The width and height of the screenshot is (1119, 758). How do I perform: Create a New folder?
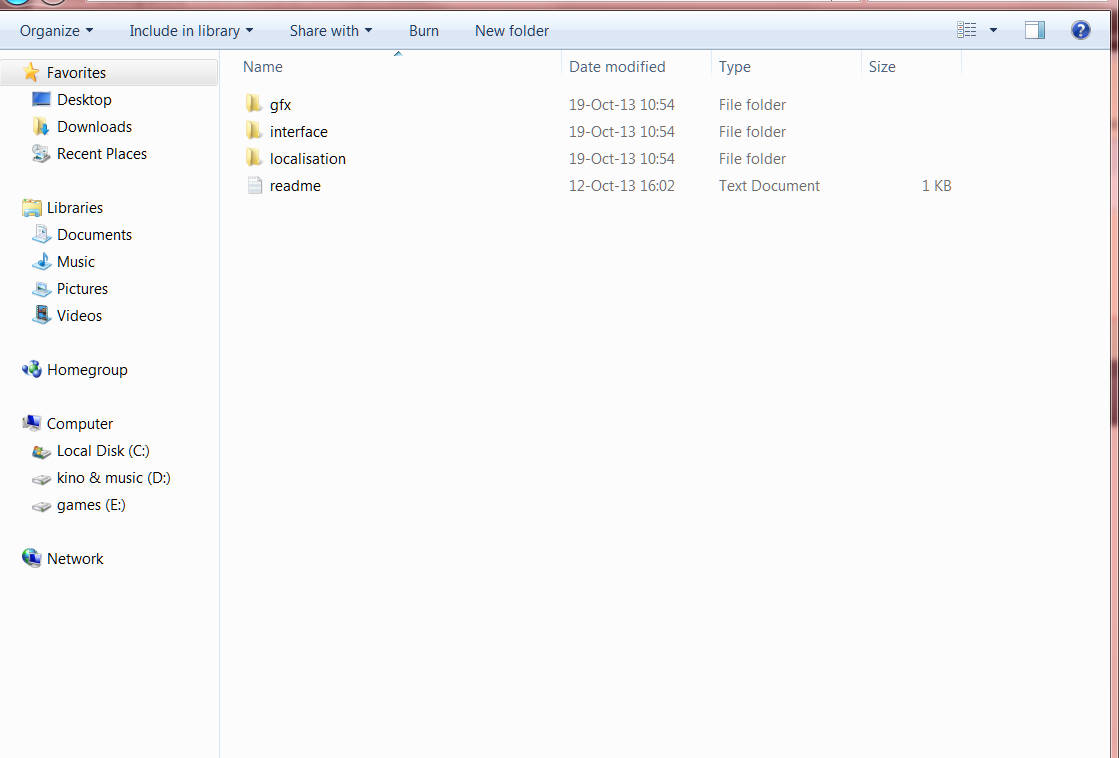pyautogui.click(x=512, y=31)
